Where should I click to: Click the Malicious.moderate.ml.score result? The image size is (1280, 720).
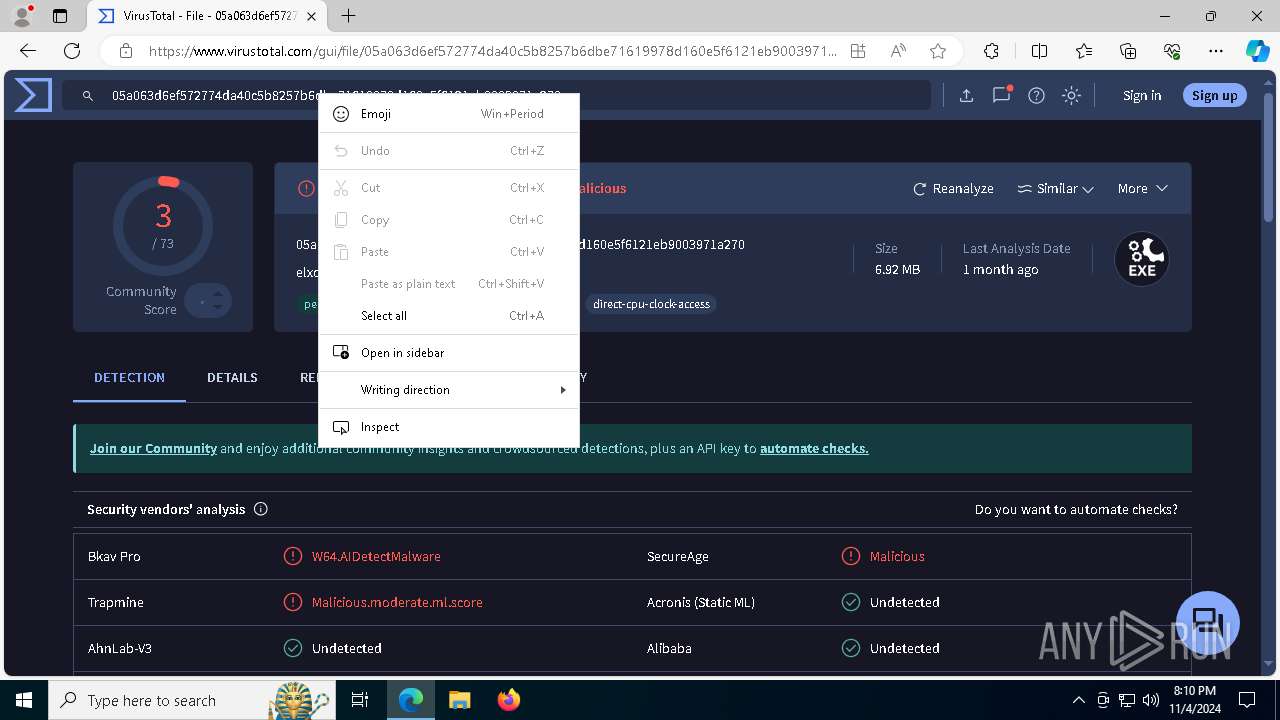click(397, 602)
